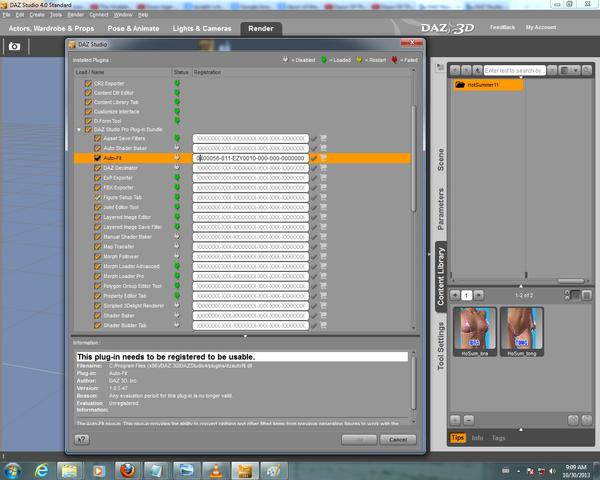Switch to Actors, Wardrobe & Props tab

[51, 29]
